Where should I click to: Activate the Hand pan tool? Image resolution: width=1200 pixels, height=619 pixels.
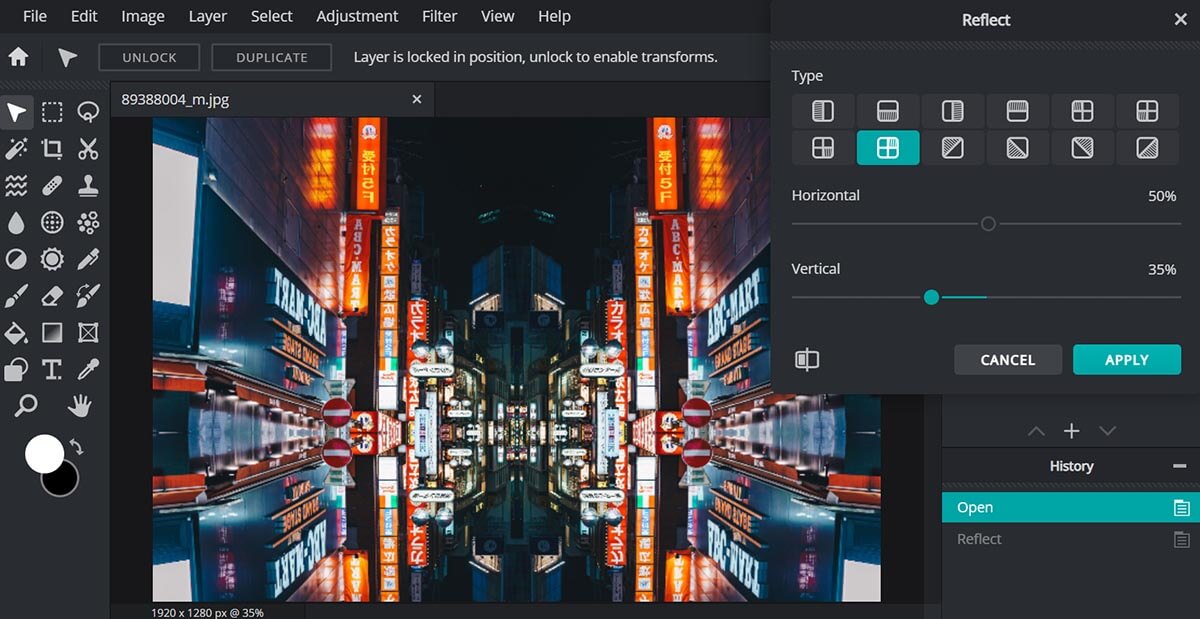tap(80, 404)
